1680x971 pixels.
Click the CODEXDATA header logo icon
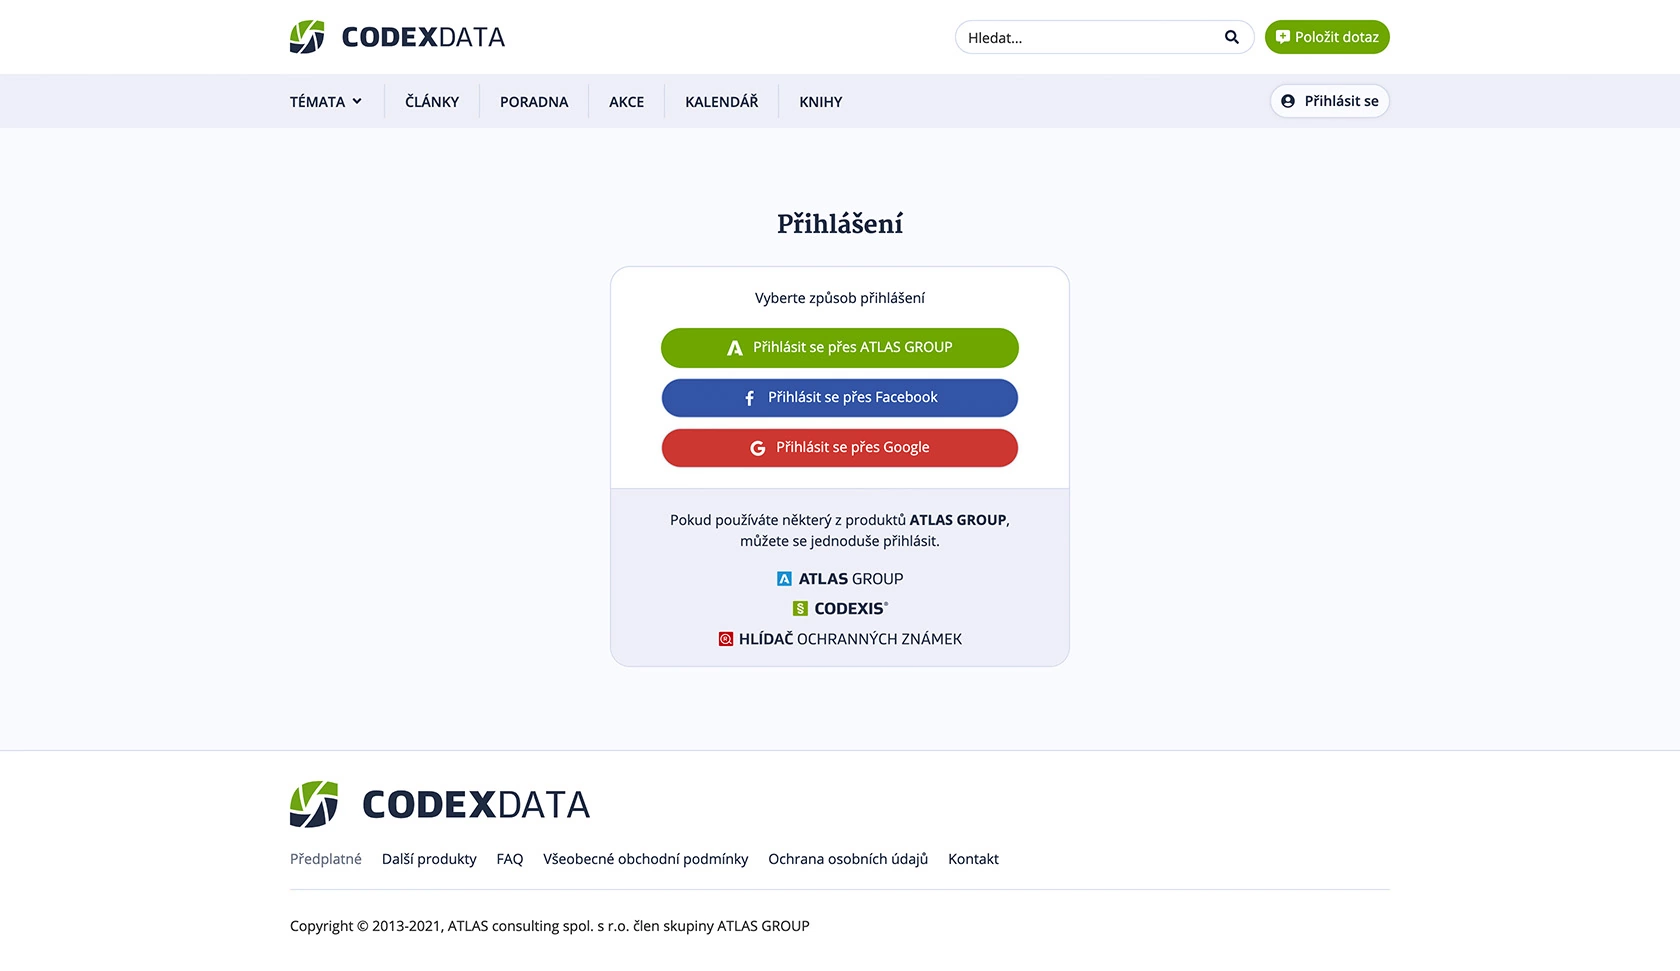point(307,37)
